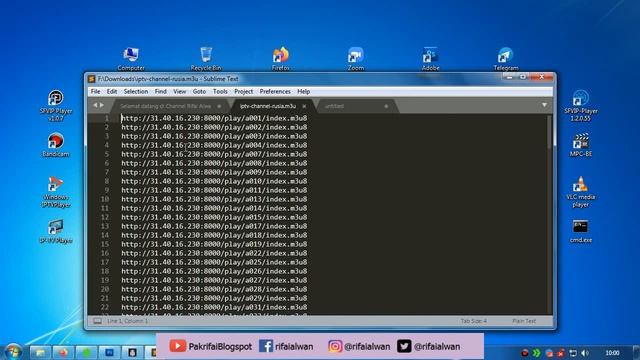Click the a001/index.m3u8 URL on line 1
The width and height of the screenshot is (640, 360).
pyautogui.click(x=214, y=118)
